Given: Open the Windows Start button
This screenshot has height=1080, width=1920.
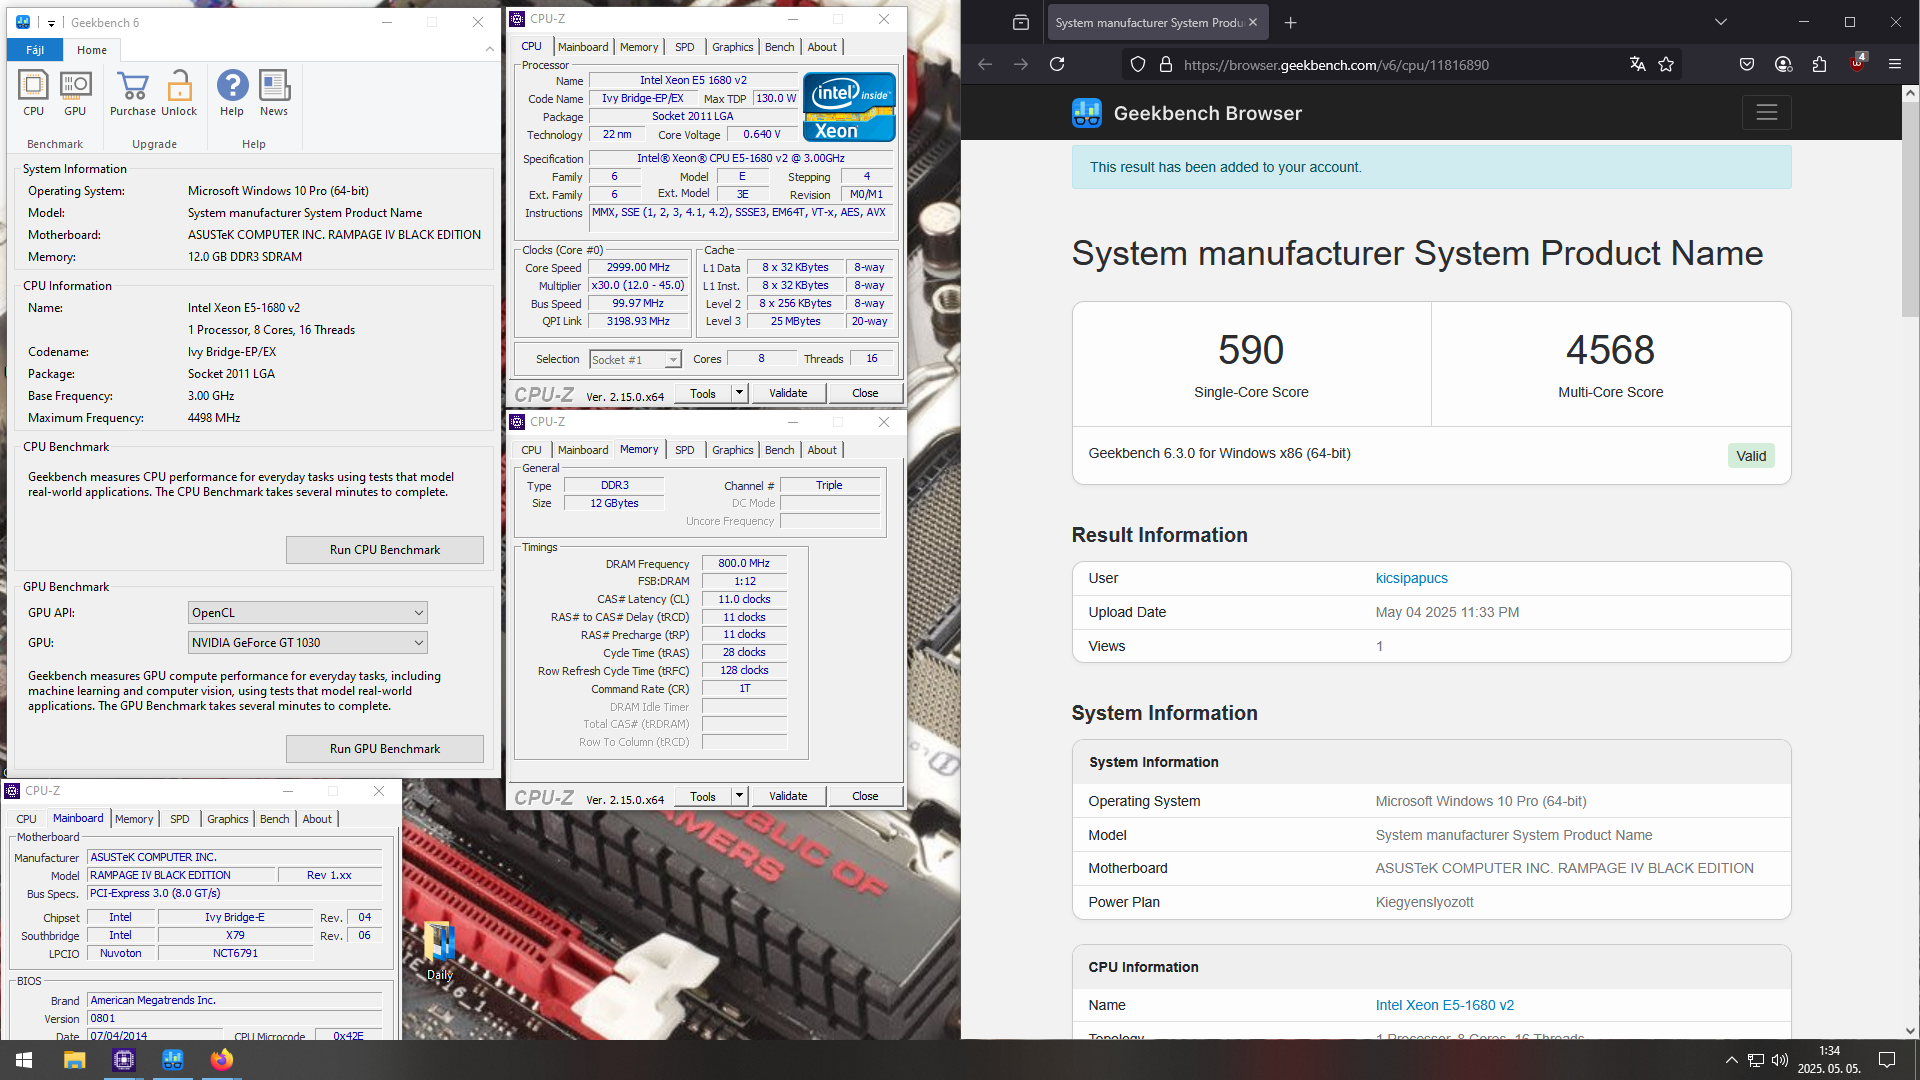Looking at the screenshot, I should coord(24,1060).
